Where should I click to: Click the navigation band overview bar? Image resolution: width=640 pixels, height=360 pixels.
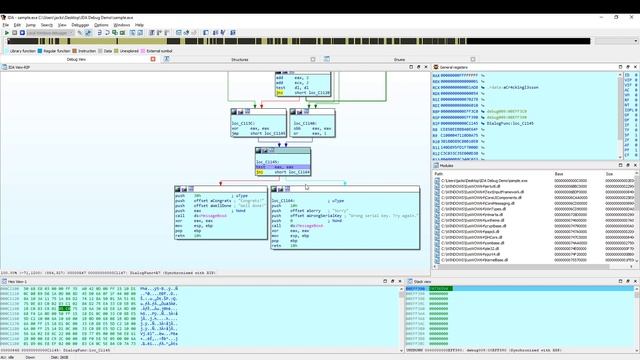click(x=299, y=41)
